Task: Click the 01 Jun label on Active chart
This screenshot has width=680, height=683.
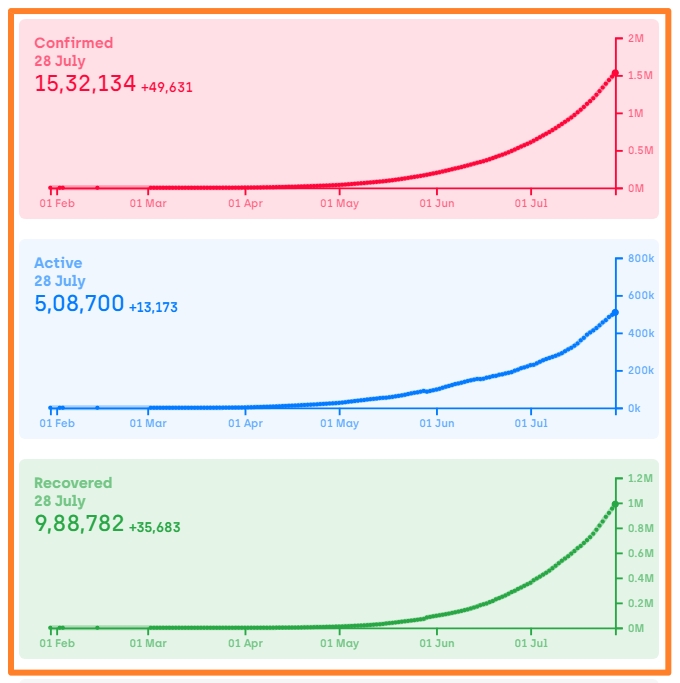Action: coord(436,422)
